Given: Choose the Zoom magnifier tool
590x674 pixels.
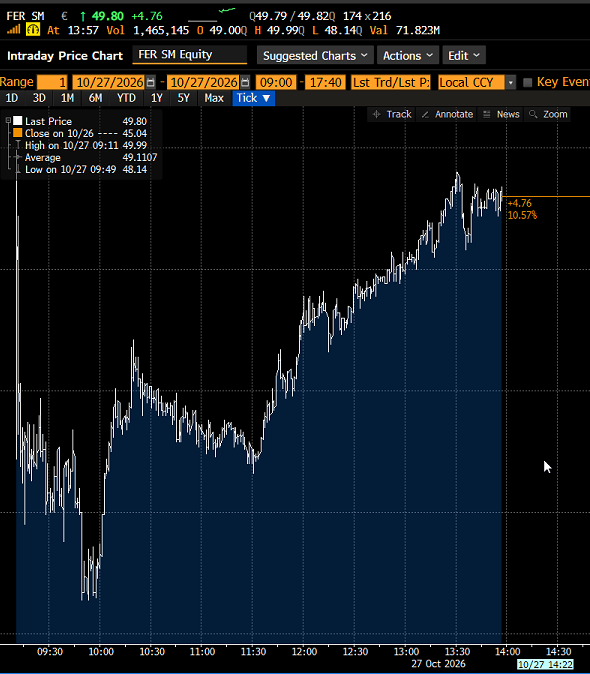Looking at the screenshot, I should pyautogui.click(x=548, y=114).
